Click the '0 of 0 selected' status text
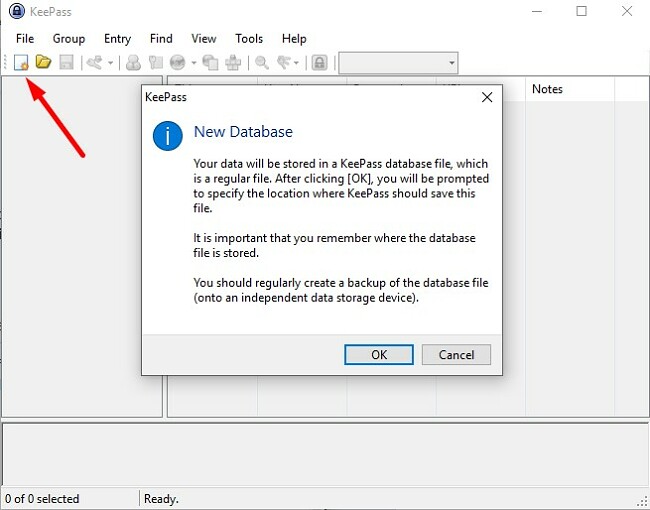The height and width of the screenshot is (510, 650). click(x=42, y=498)
